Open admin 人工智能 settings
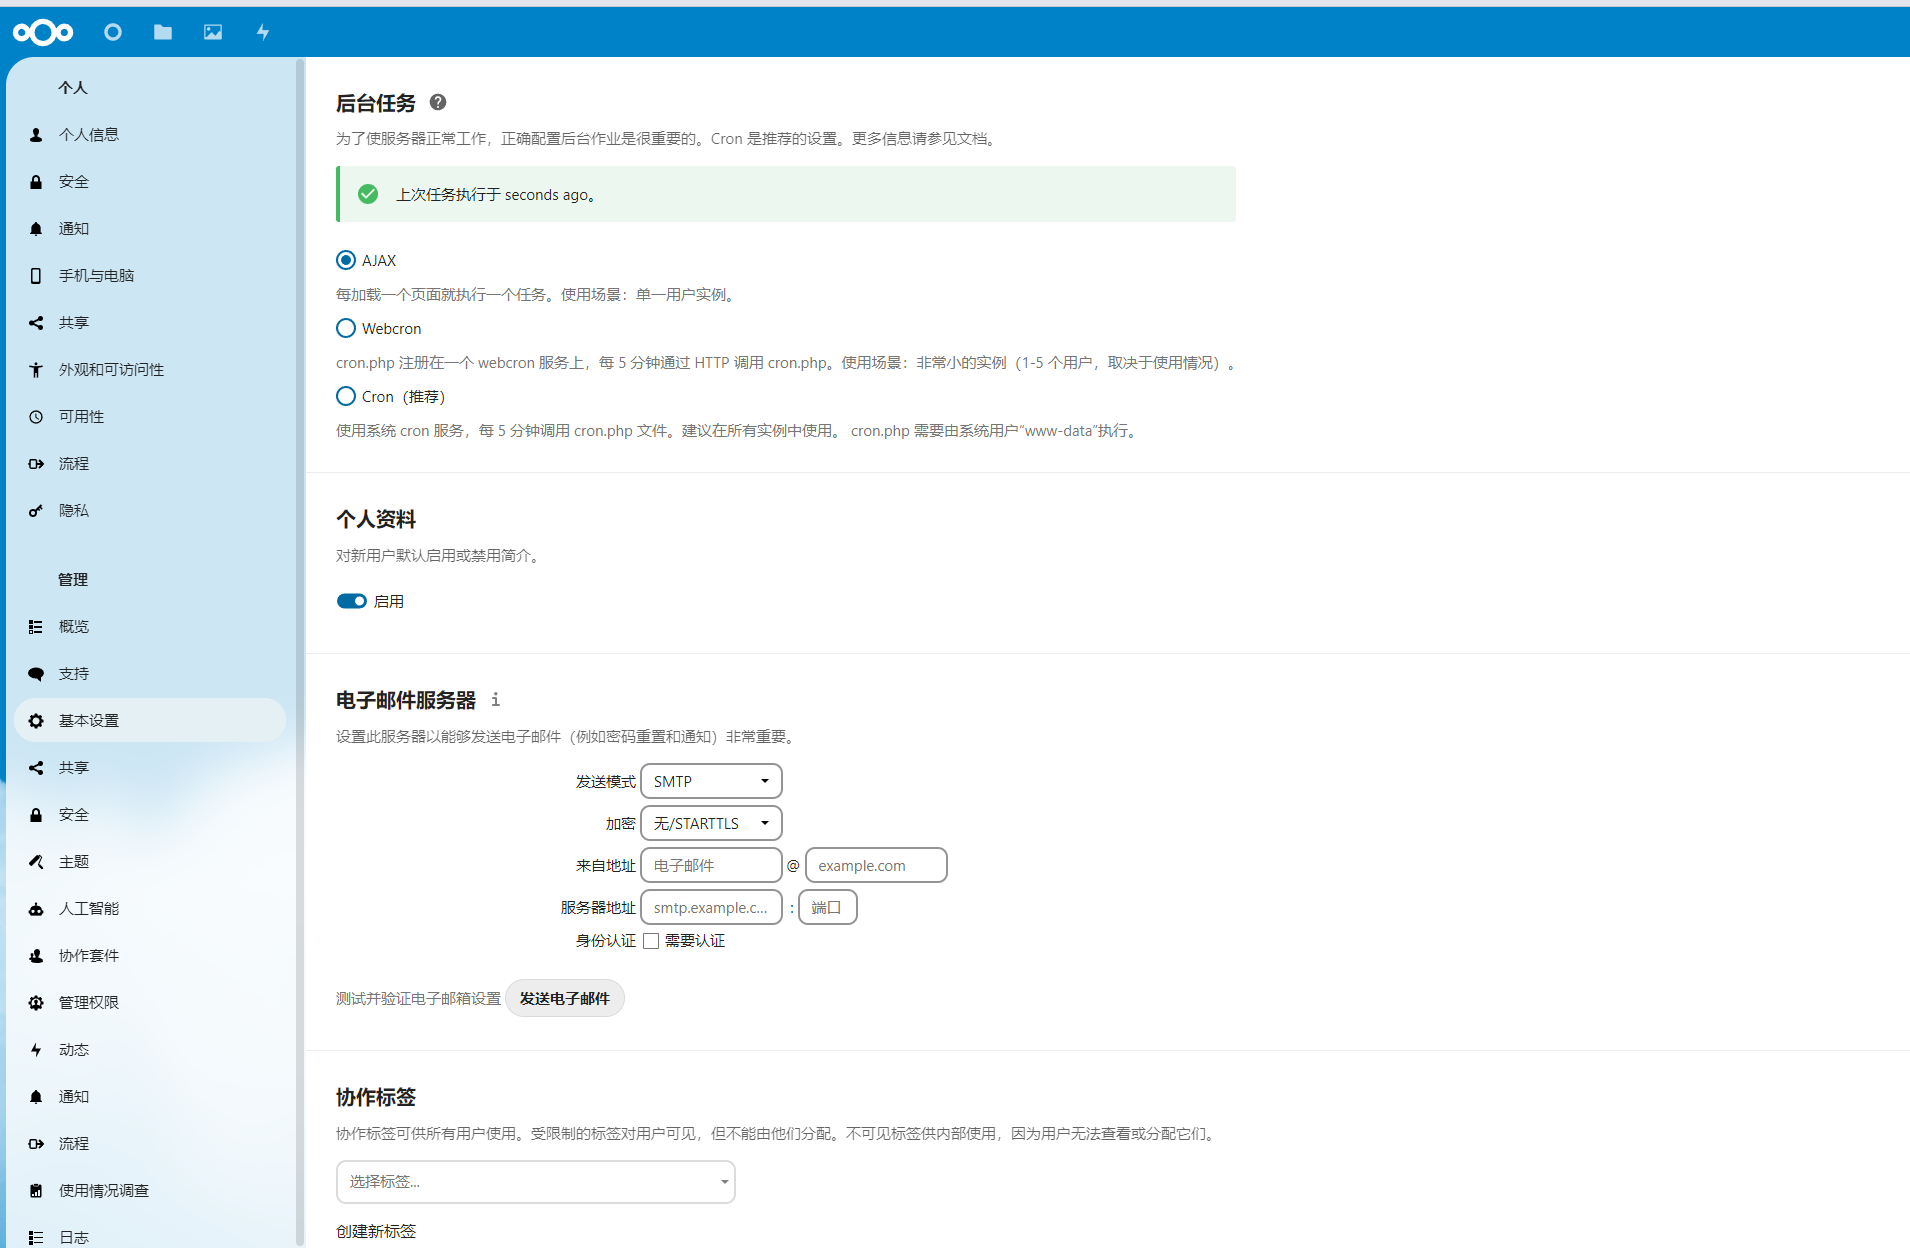 pos(150,909)
